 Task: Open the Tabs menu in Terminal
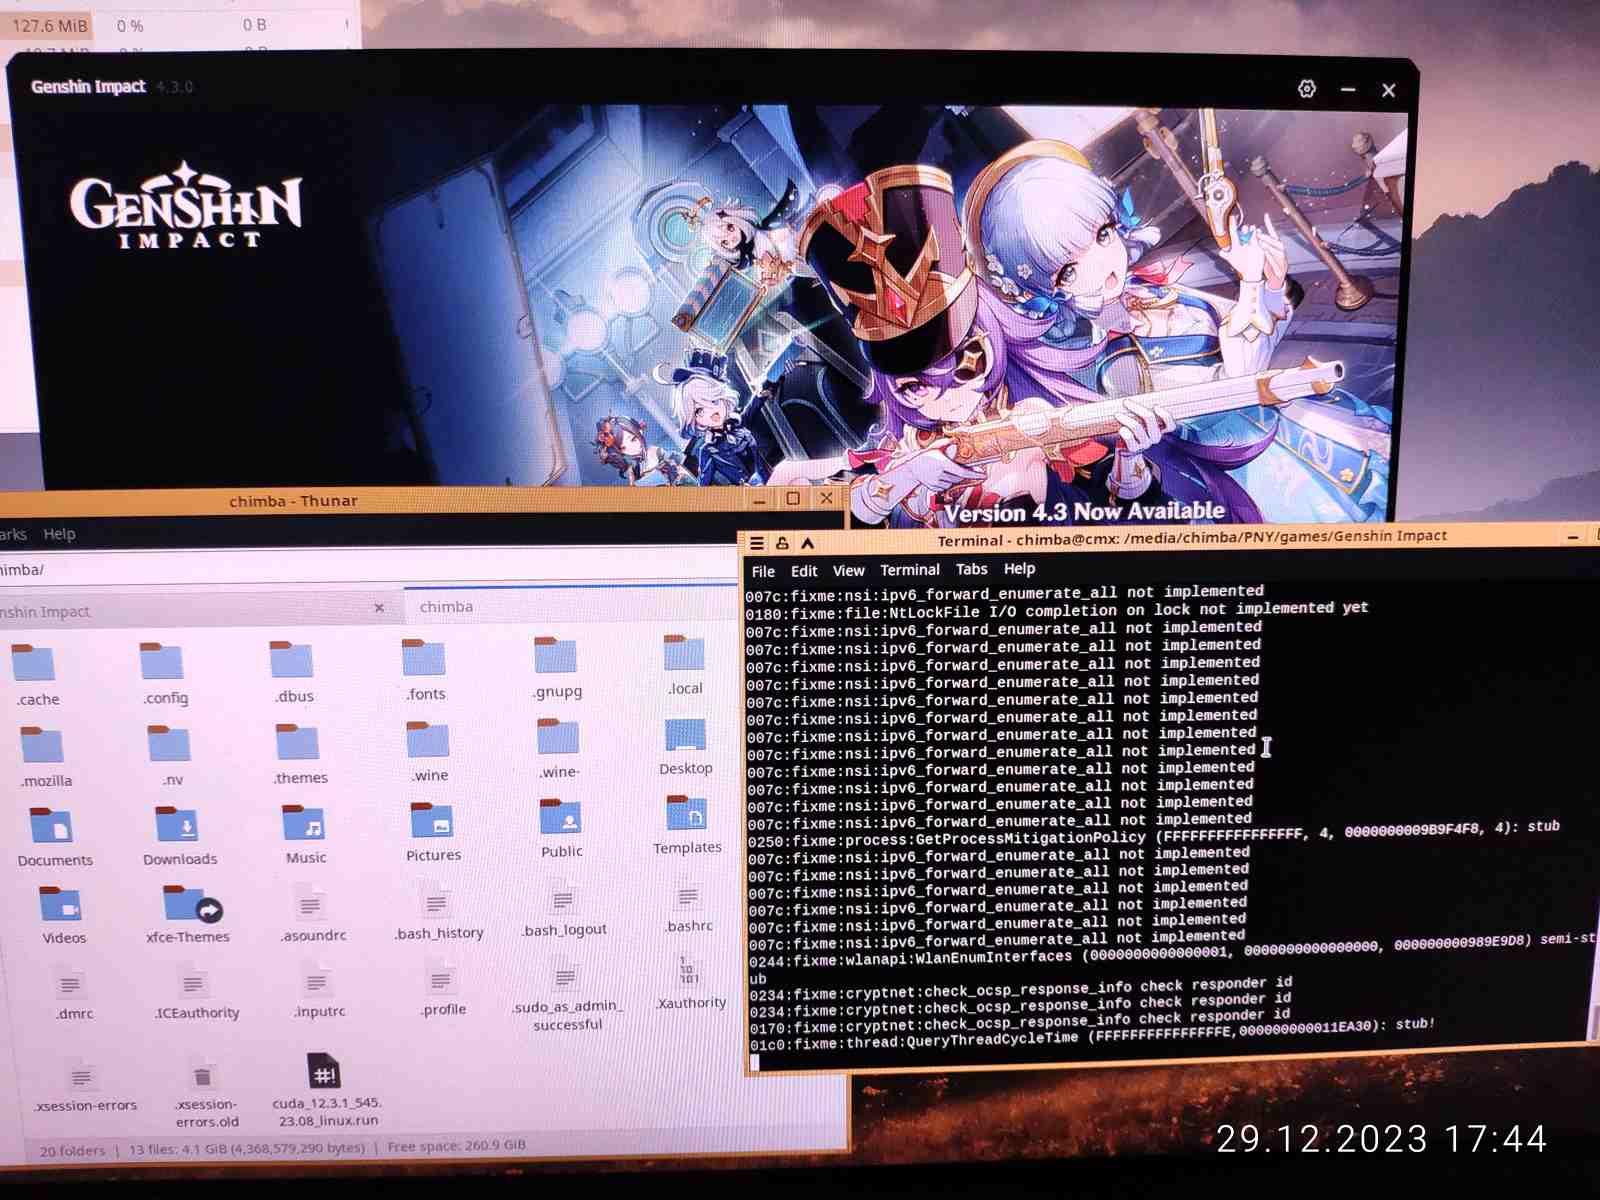(972, 569)
